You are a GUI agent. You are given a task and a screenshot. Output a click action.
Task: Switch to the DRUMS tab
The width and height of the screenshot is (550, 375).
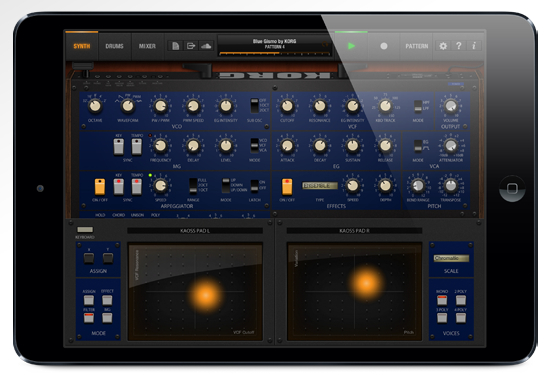(114, 46)
